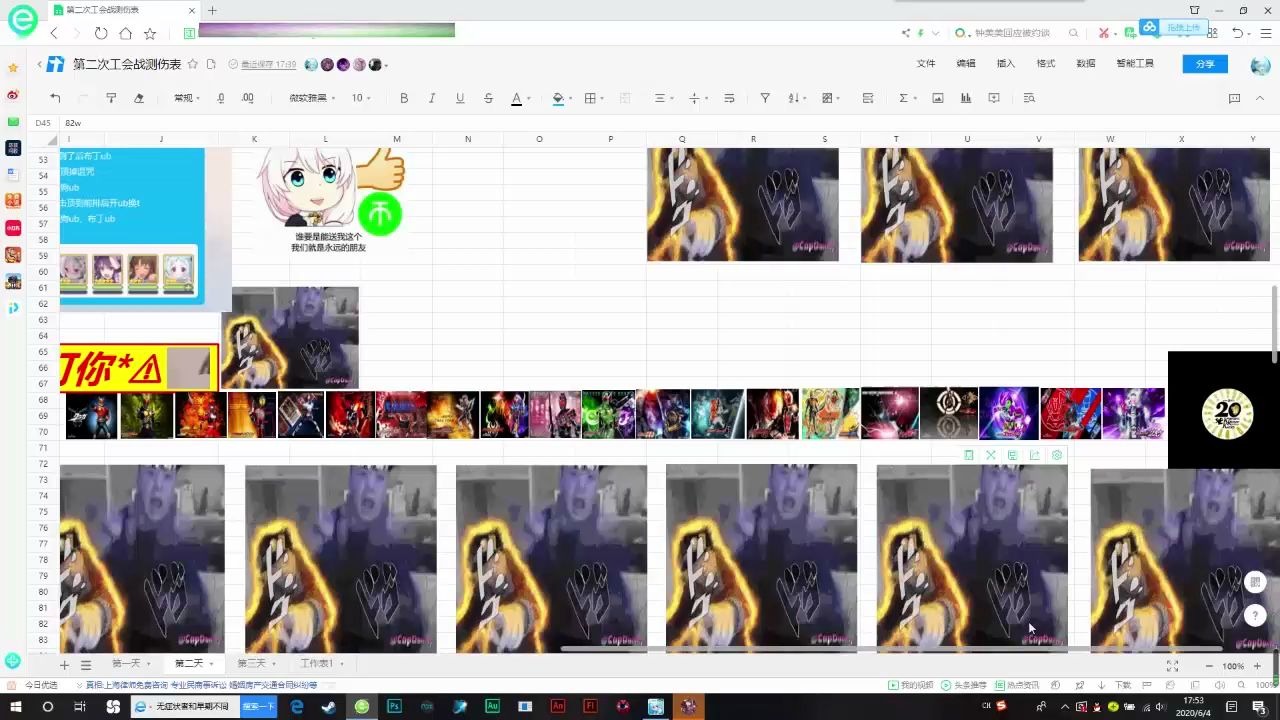Open the 编辑 menu

click(966, 64)
